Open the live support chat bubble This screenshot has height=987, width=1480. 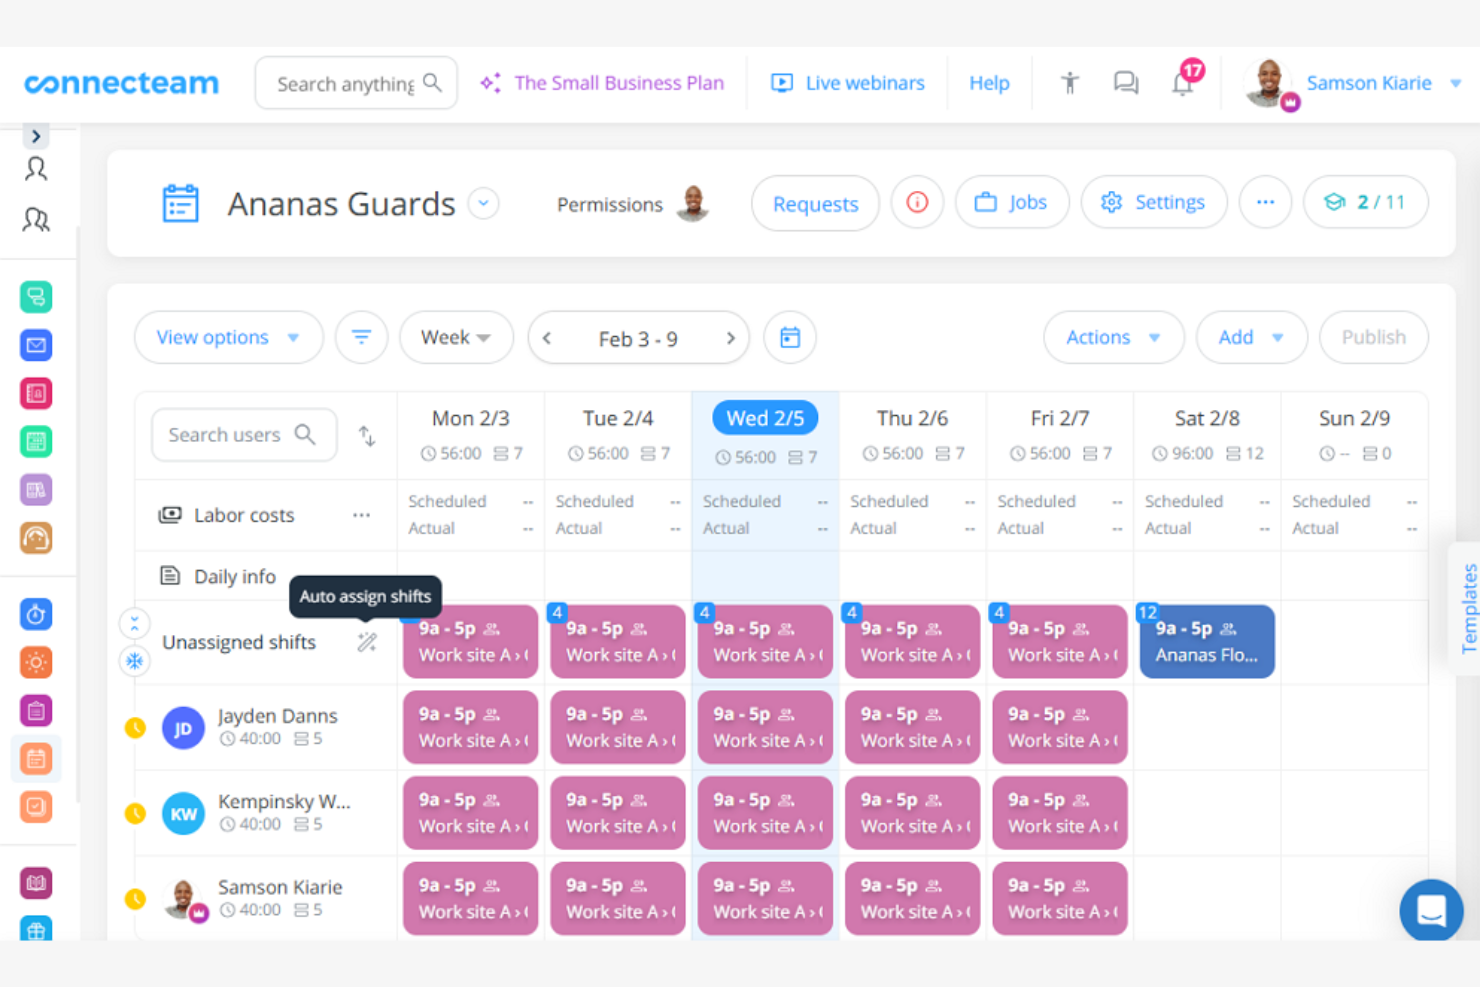1431,910
